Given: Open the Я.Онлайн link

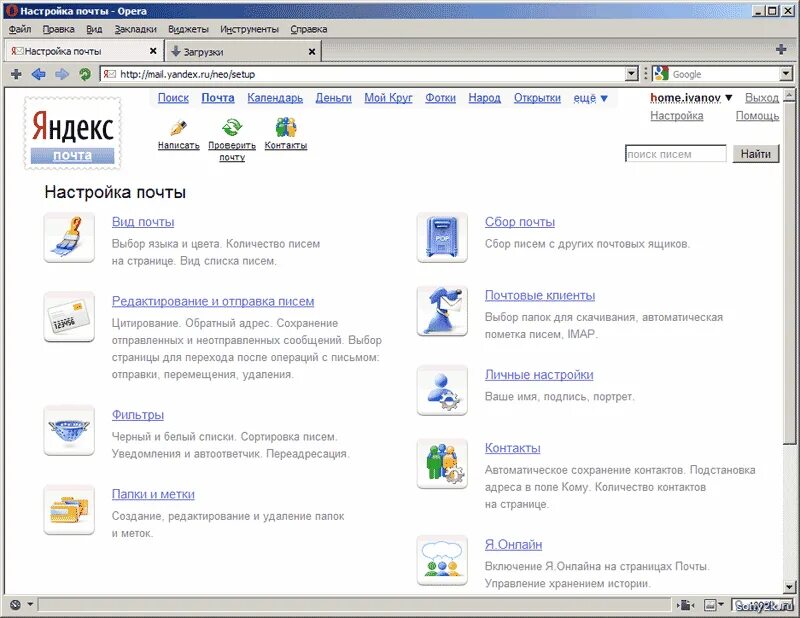Looking at the screenshot, I should click(513, 545).
